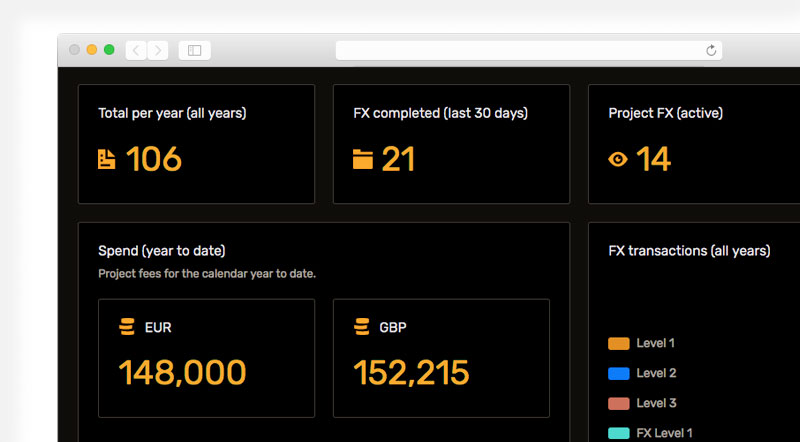Image resolution: width=800 pixels, height=442 pixels.
Task: Click the eye icon beside 14
Action: click(x=618, y=160)
